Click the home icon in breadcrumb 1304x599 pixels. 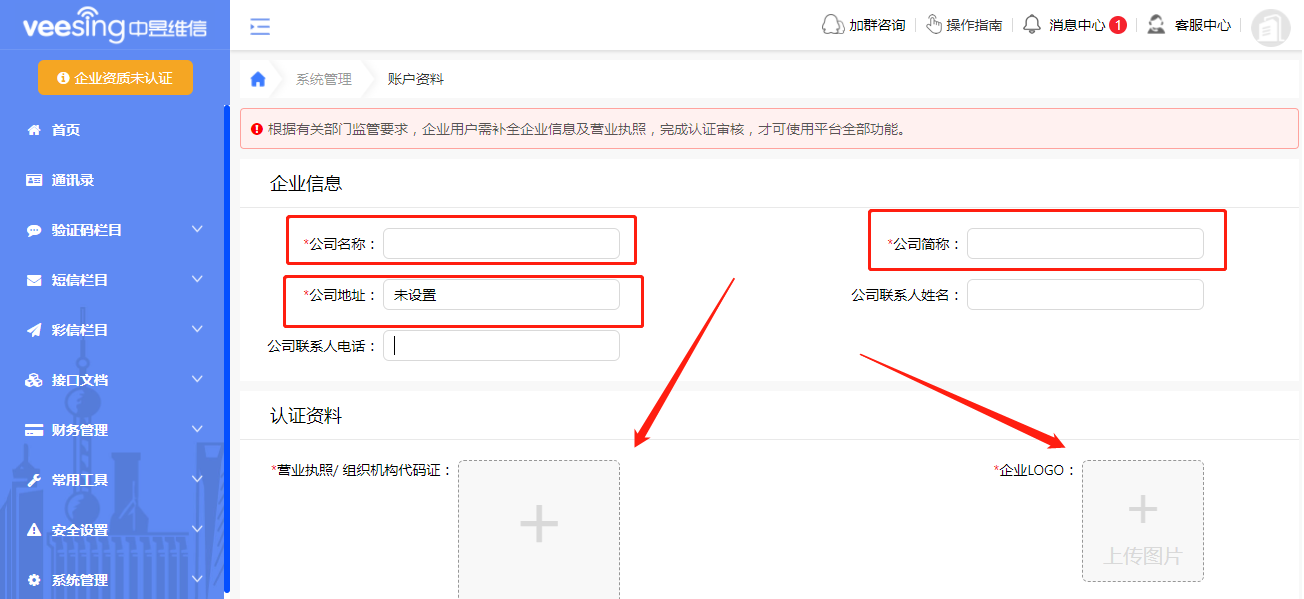point(258,79)
